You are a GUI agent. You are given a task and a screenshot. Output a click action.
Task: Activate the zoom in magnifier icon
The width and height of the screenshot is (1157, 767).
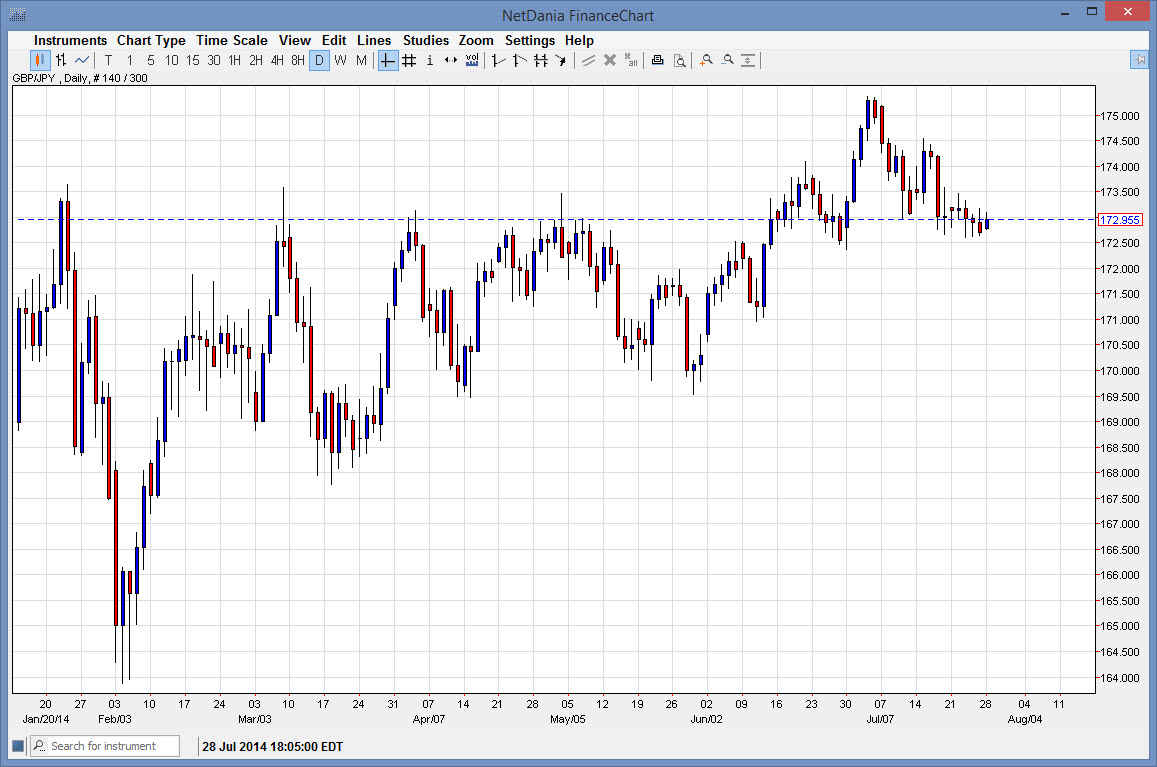(705, 60)
